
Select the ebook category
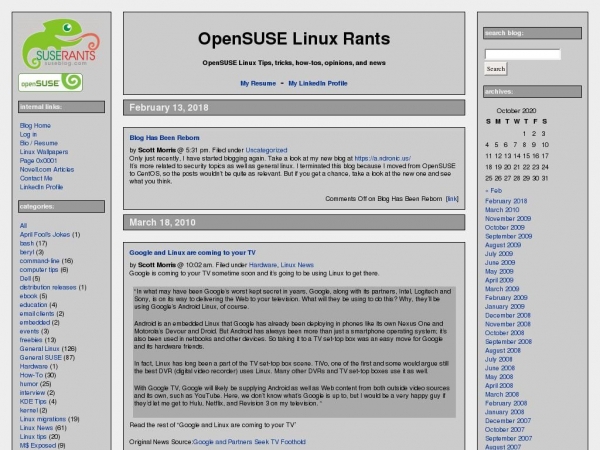[28, 296]
